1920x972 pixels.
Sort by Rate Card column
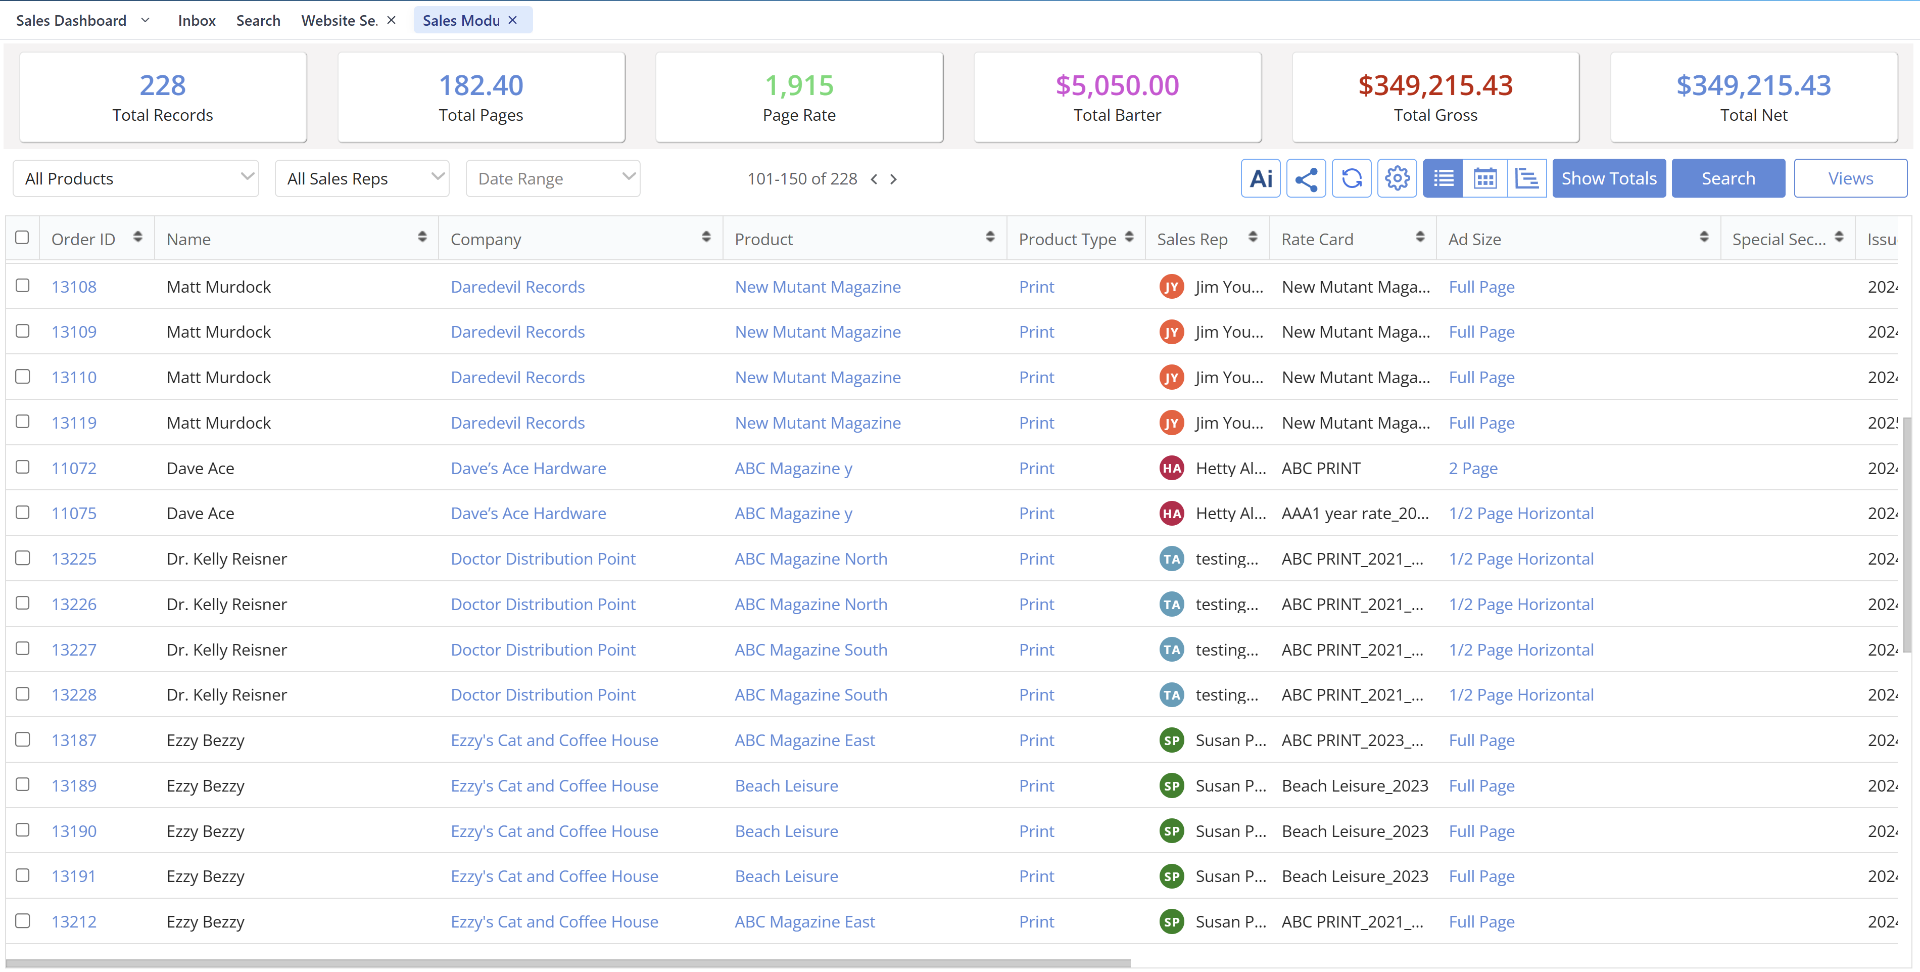pos(1420,237)
